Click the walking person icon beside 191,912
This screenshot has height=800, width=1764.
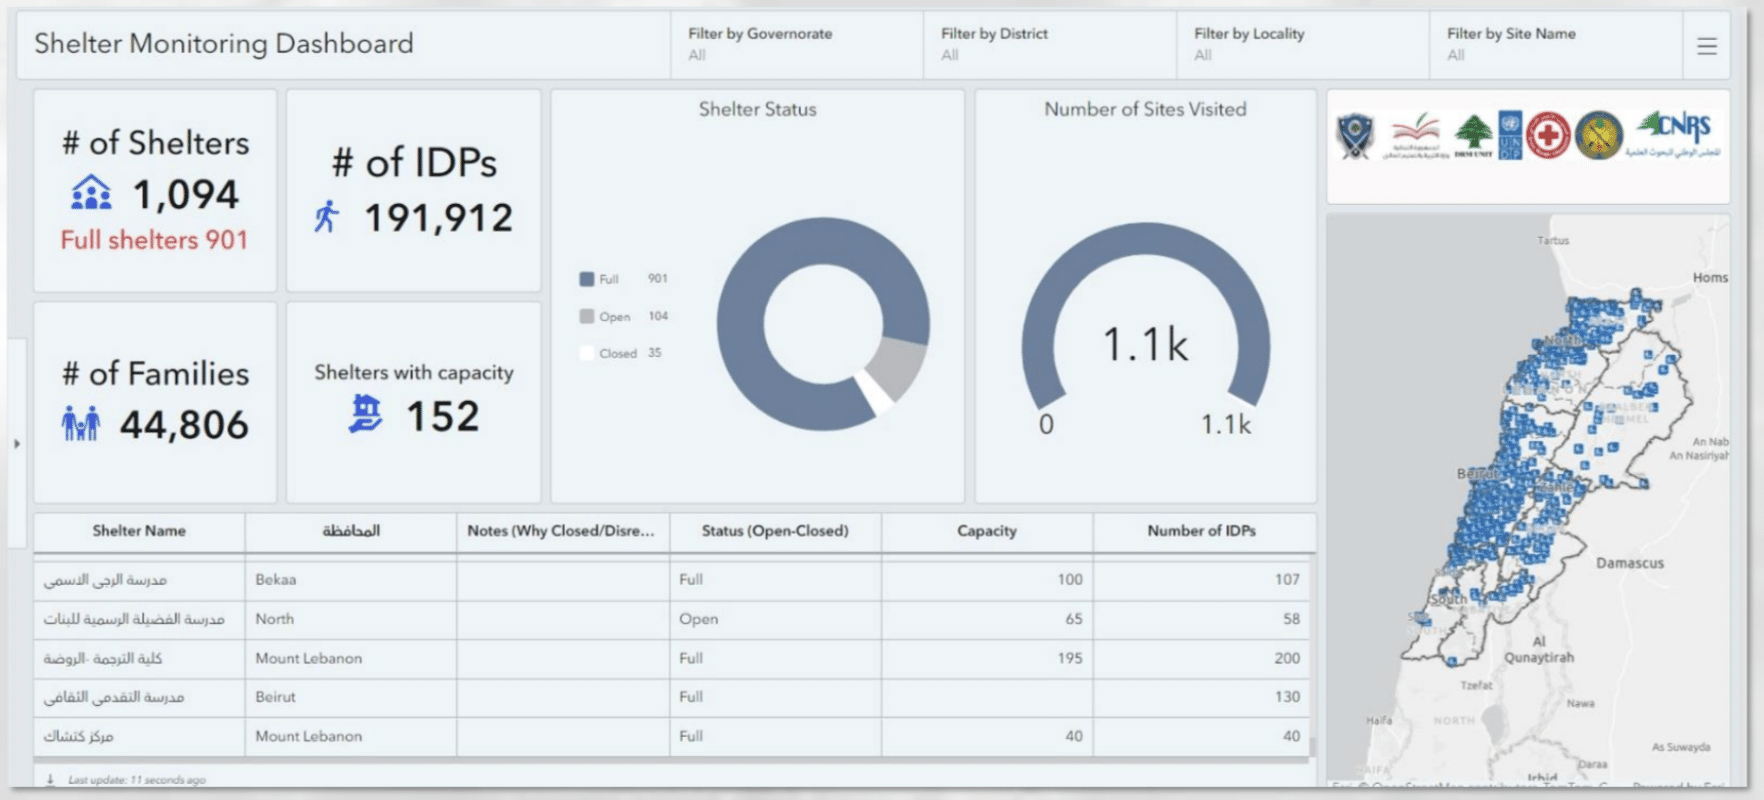point(326,217)
